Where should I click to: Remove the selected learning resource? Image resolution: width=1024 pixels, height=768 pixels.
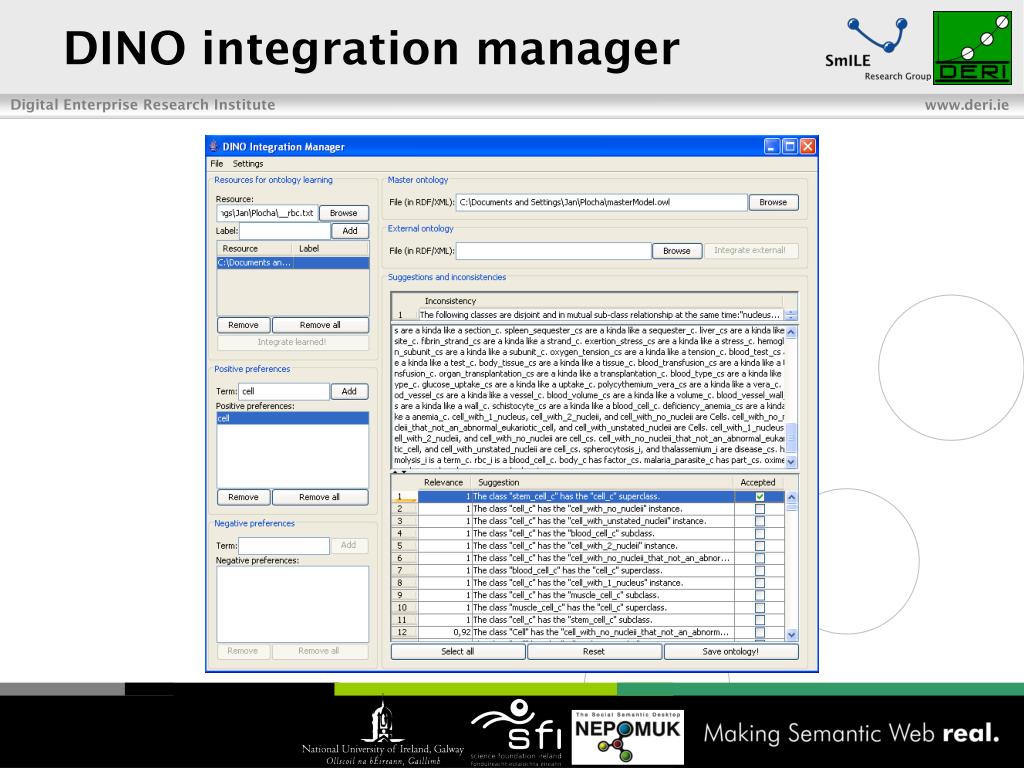click(243, 325)
